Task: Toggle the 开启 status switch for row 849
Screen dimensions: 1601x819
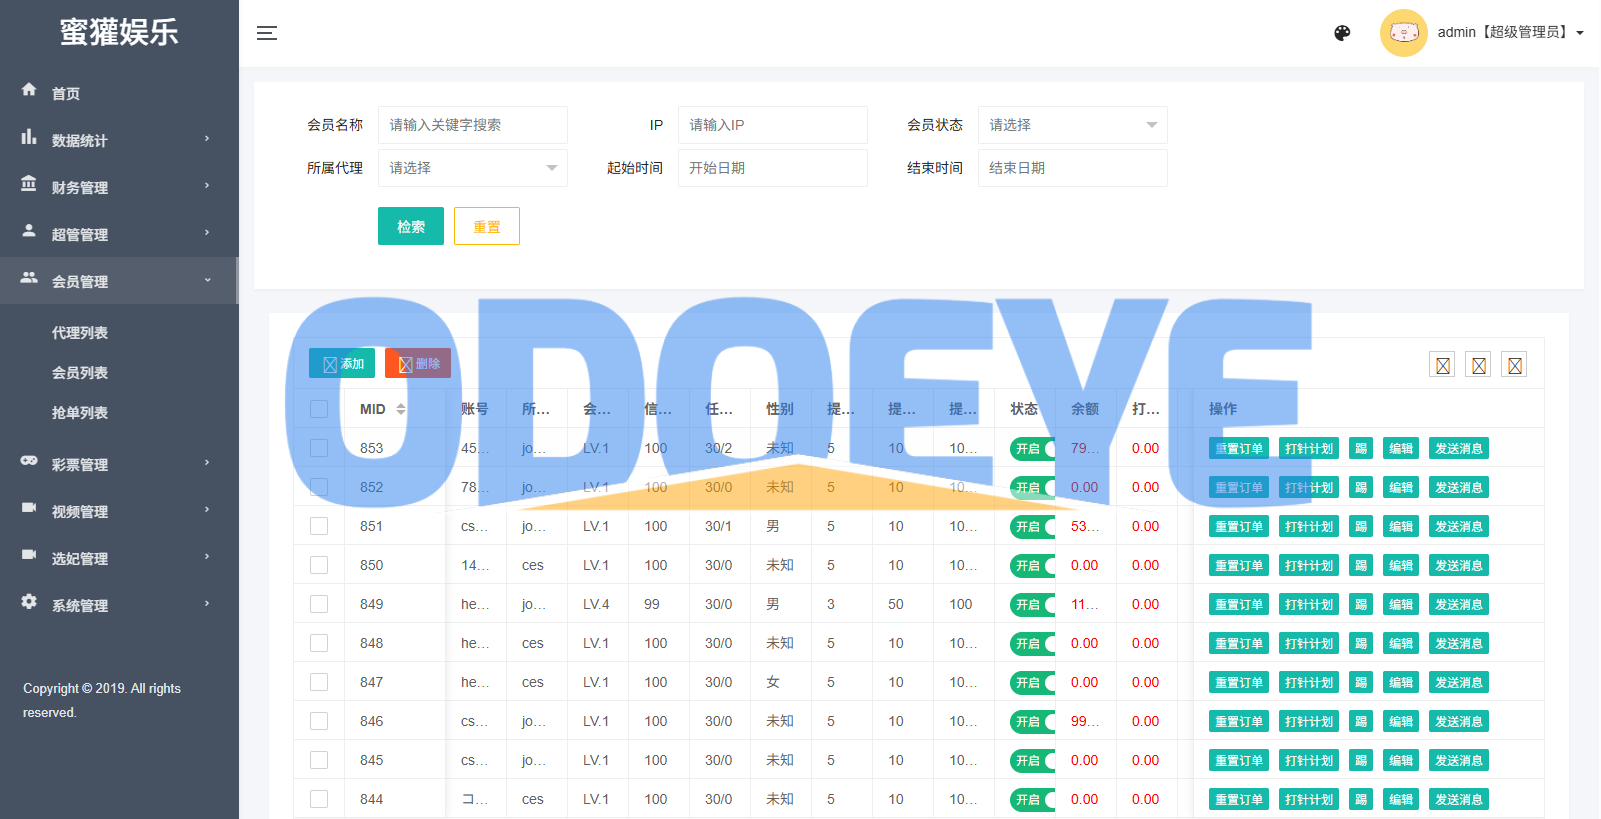Action: click(x=1032, y=605)
